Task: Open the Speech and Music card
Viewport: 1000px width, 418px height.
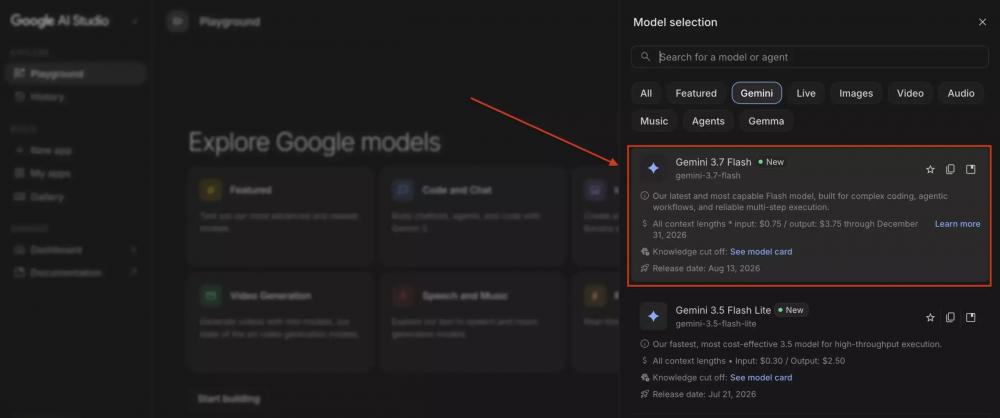Action: click(473, 322)
